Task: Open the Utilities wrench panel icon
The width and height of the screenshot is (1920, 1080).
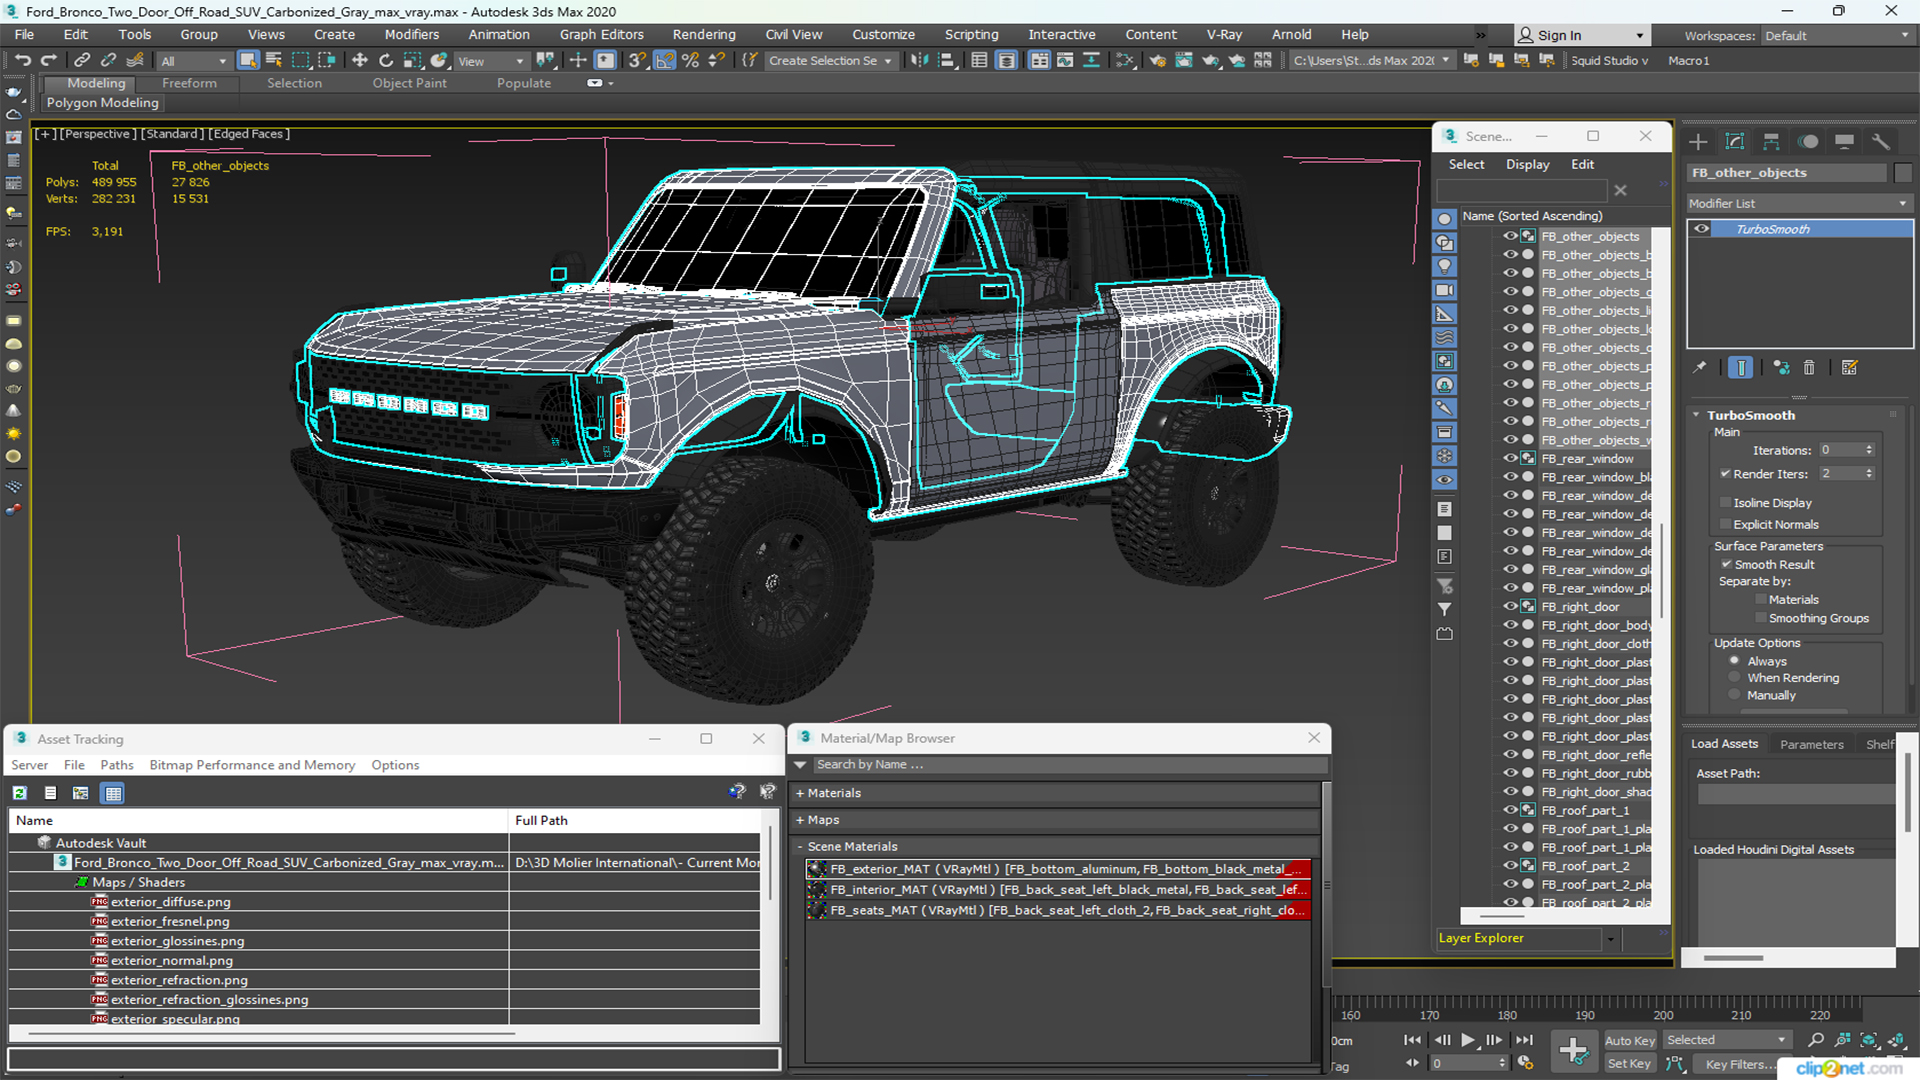Action: pyautogui.click(x=1881, y=141)
